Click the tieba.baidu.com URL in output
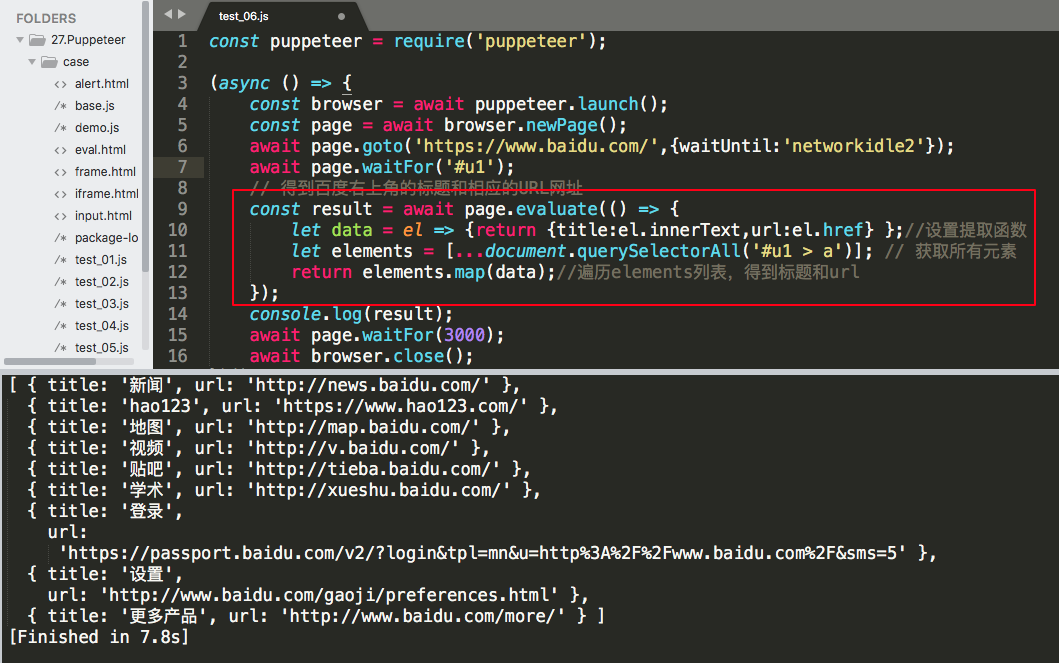Image resolution: width=1059 pixels, height=663 pixels. (x=373, y=469)
